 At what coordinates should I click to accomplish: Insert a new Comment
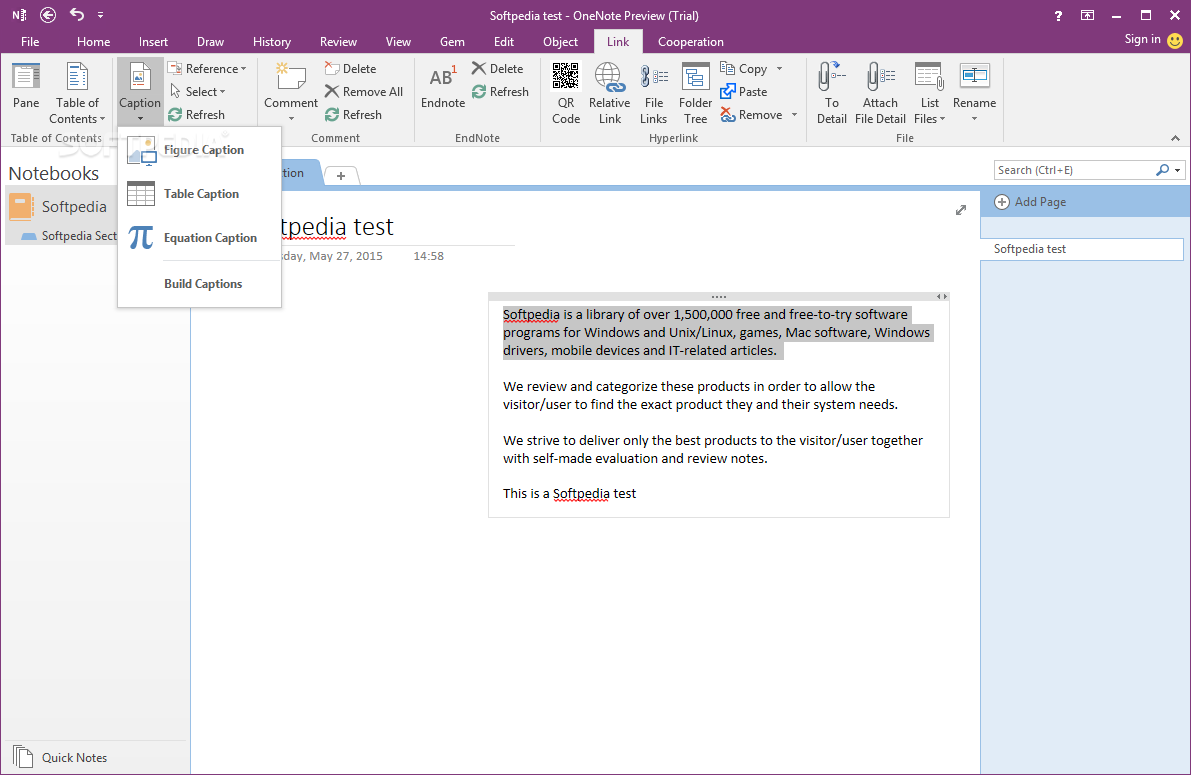tap(291, 92)
